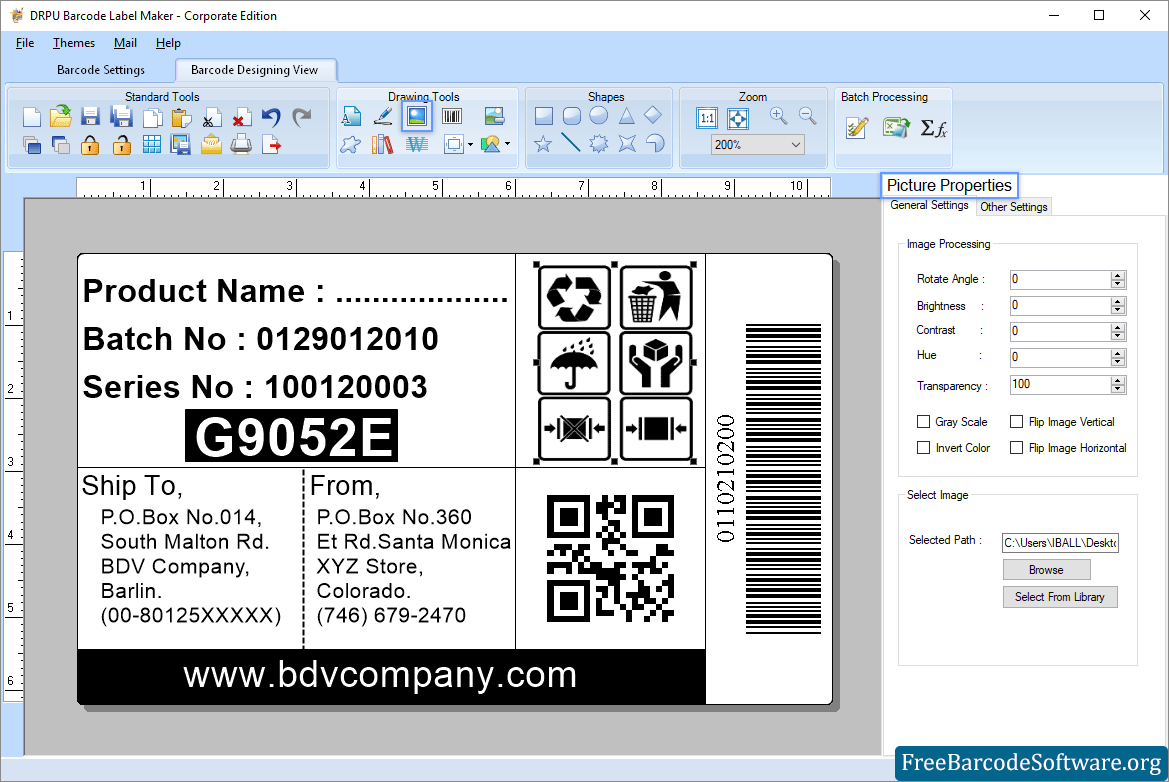Click the Browse button

[1046, 570]
